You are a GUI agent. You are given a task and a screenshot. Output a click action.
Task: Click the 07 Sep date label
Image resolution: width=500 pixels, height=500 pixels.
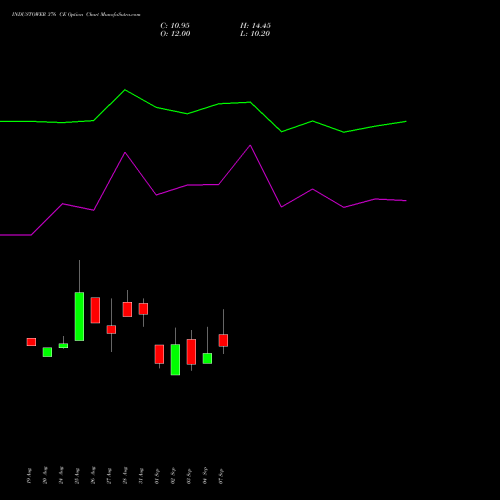click(x=221, y=476)
